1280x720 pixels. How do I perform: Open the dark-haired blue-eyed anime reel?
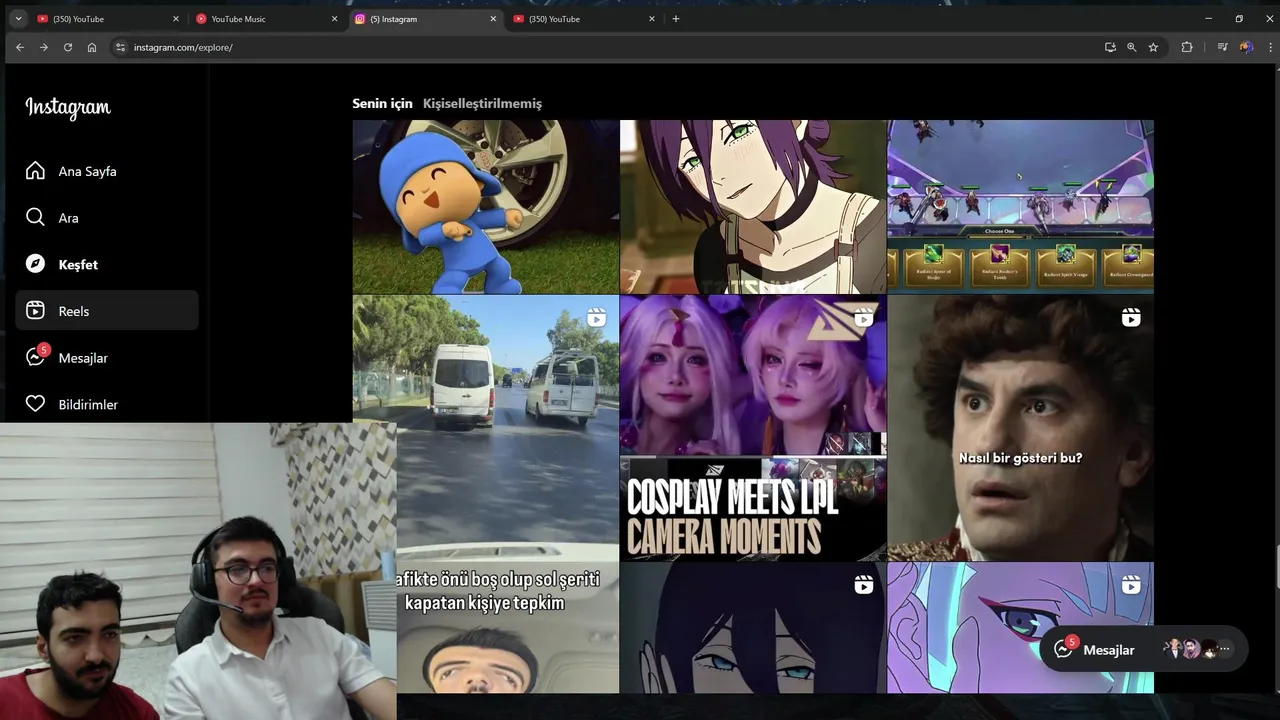pyautogui.click(x=753, y=627)
